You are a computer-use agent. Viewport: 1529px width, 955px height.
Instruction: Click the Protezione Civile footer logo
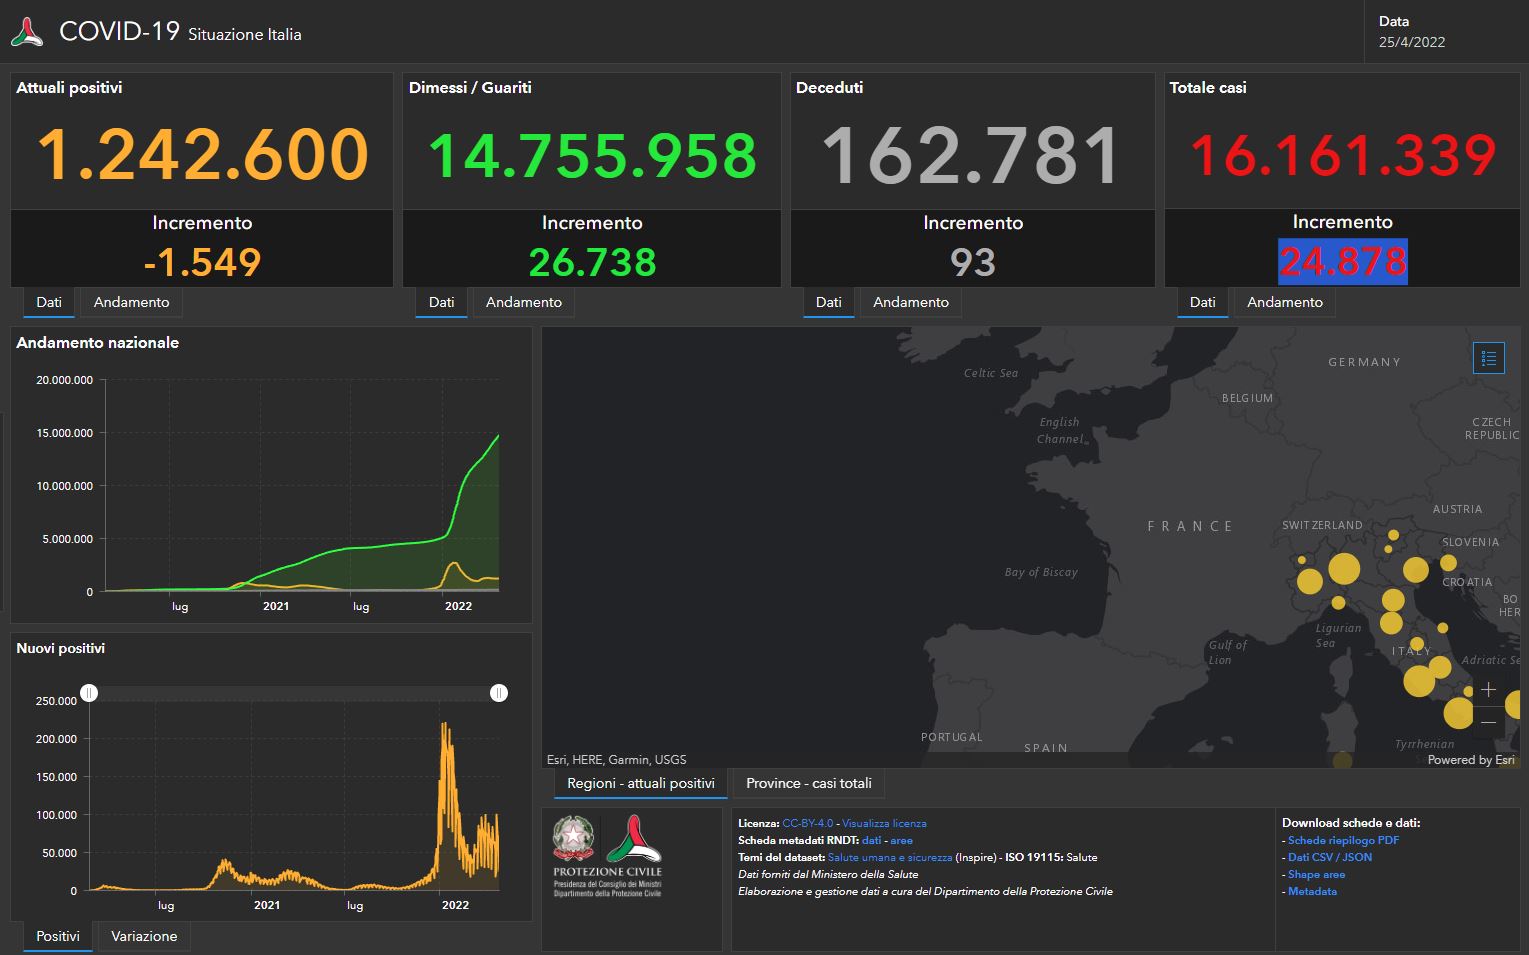[x=634, y=838]
